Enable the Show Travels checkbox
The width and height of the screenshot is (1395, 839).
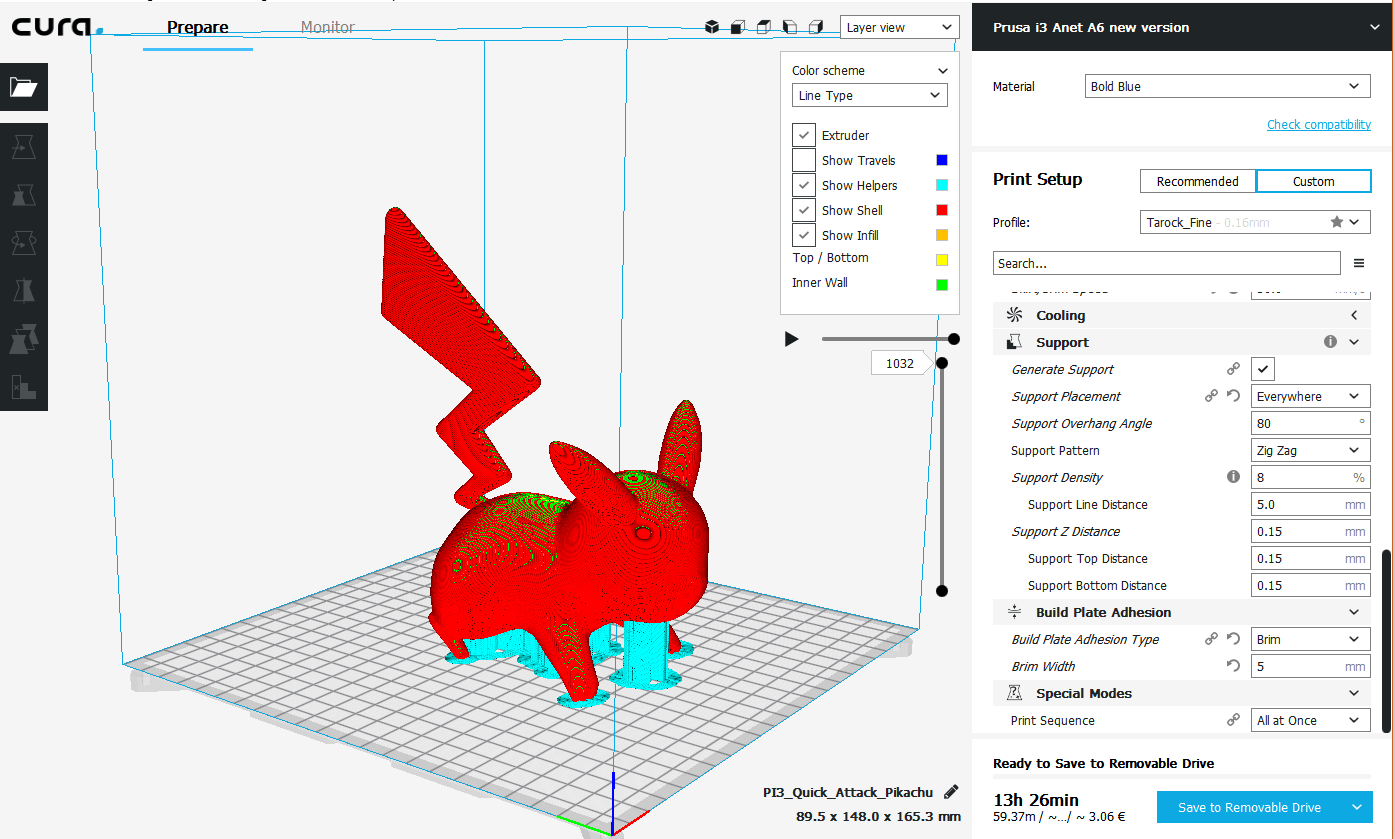(804, 160)
